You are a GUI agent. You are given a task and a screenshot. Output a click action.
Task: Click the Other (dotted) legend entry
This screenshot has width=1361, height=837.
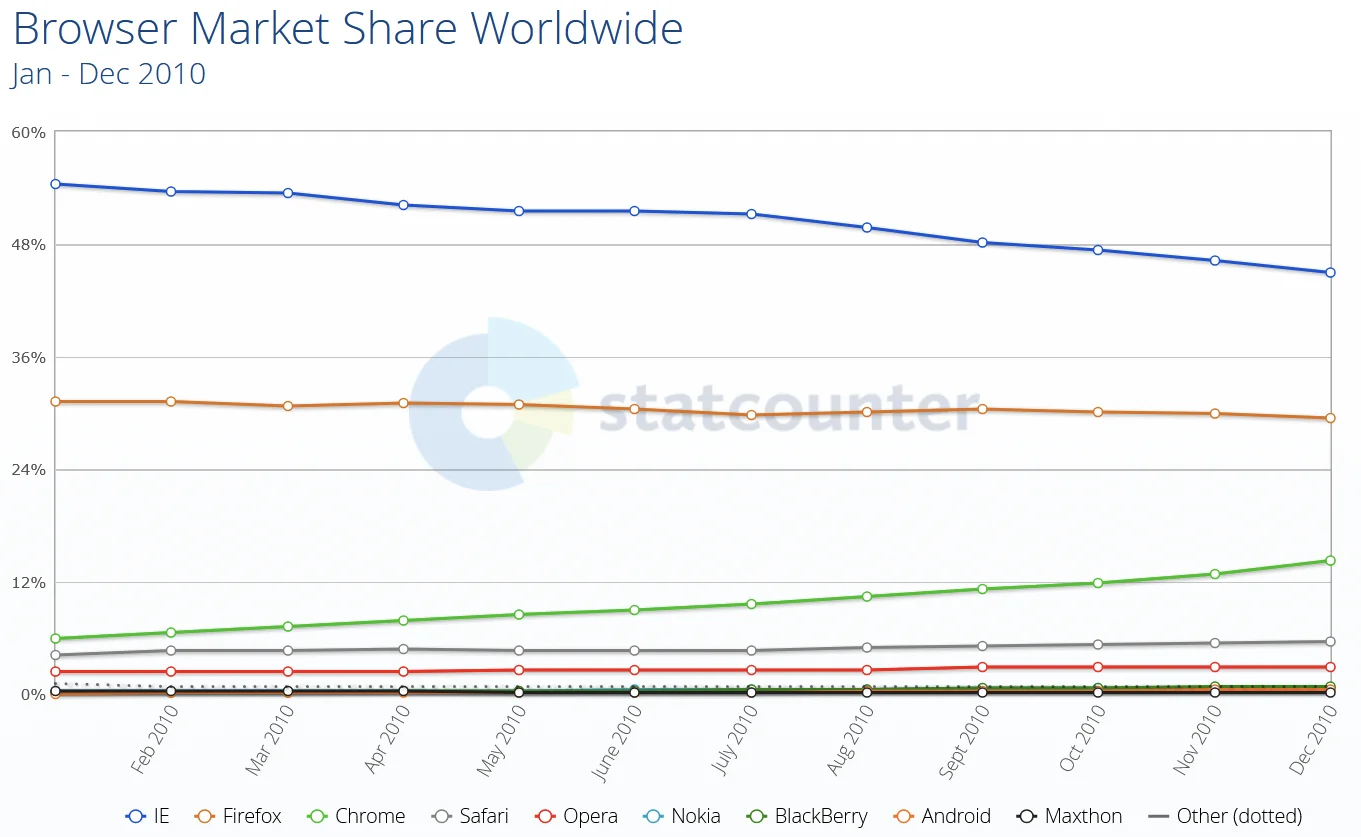click(x=1225, y=816)
